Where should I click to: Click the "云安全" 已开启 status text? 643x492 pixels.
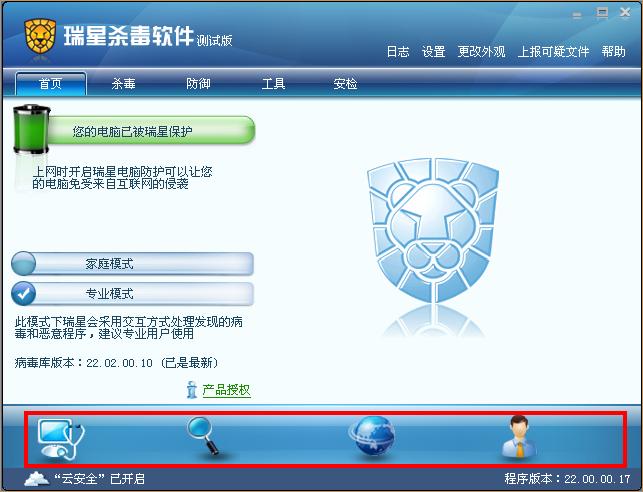[x=100, y=479]
